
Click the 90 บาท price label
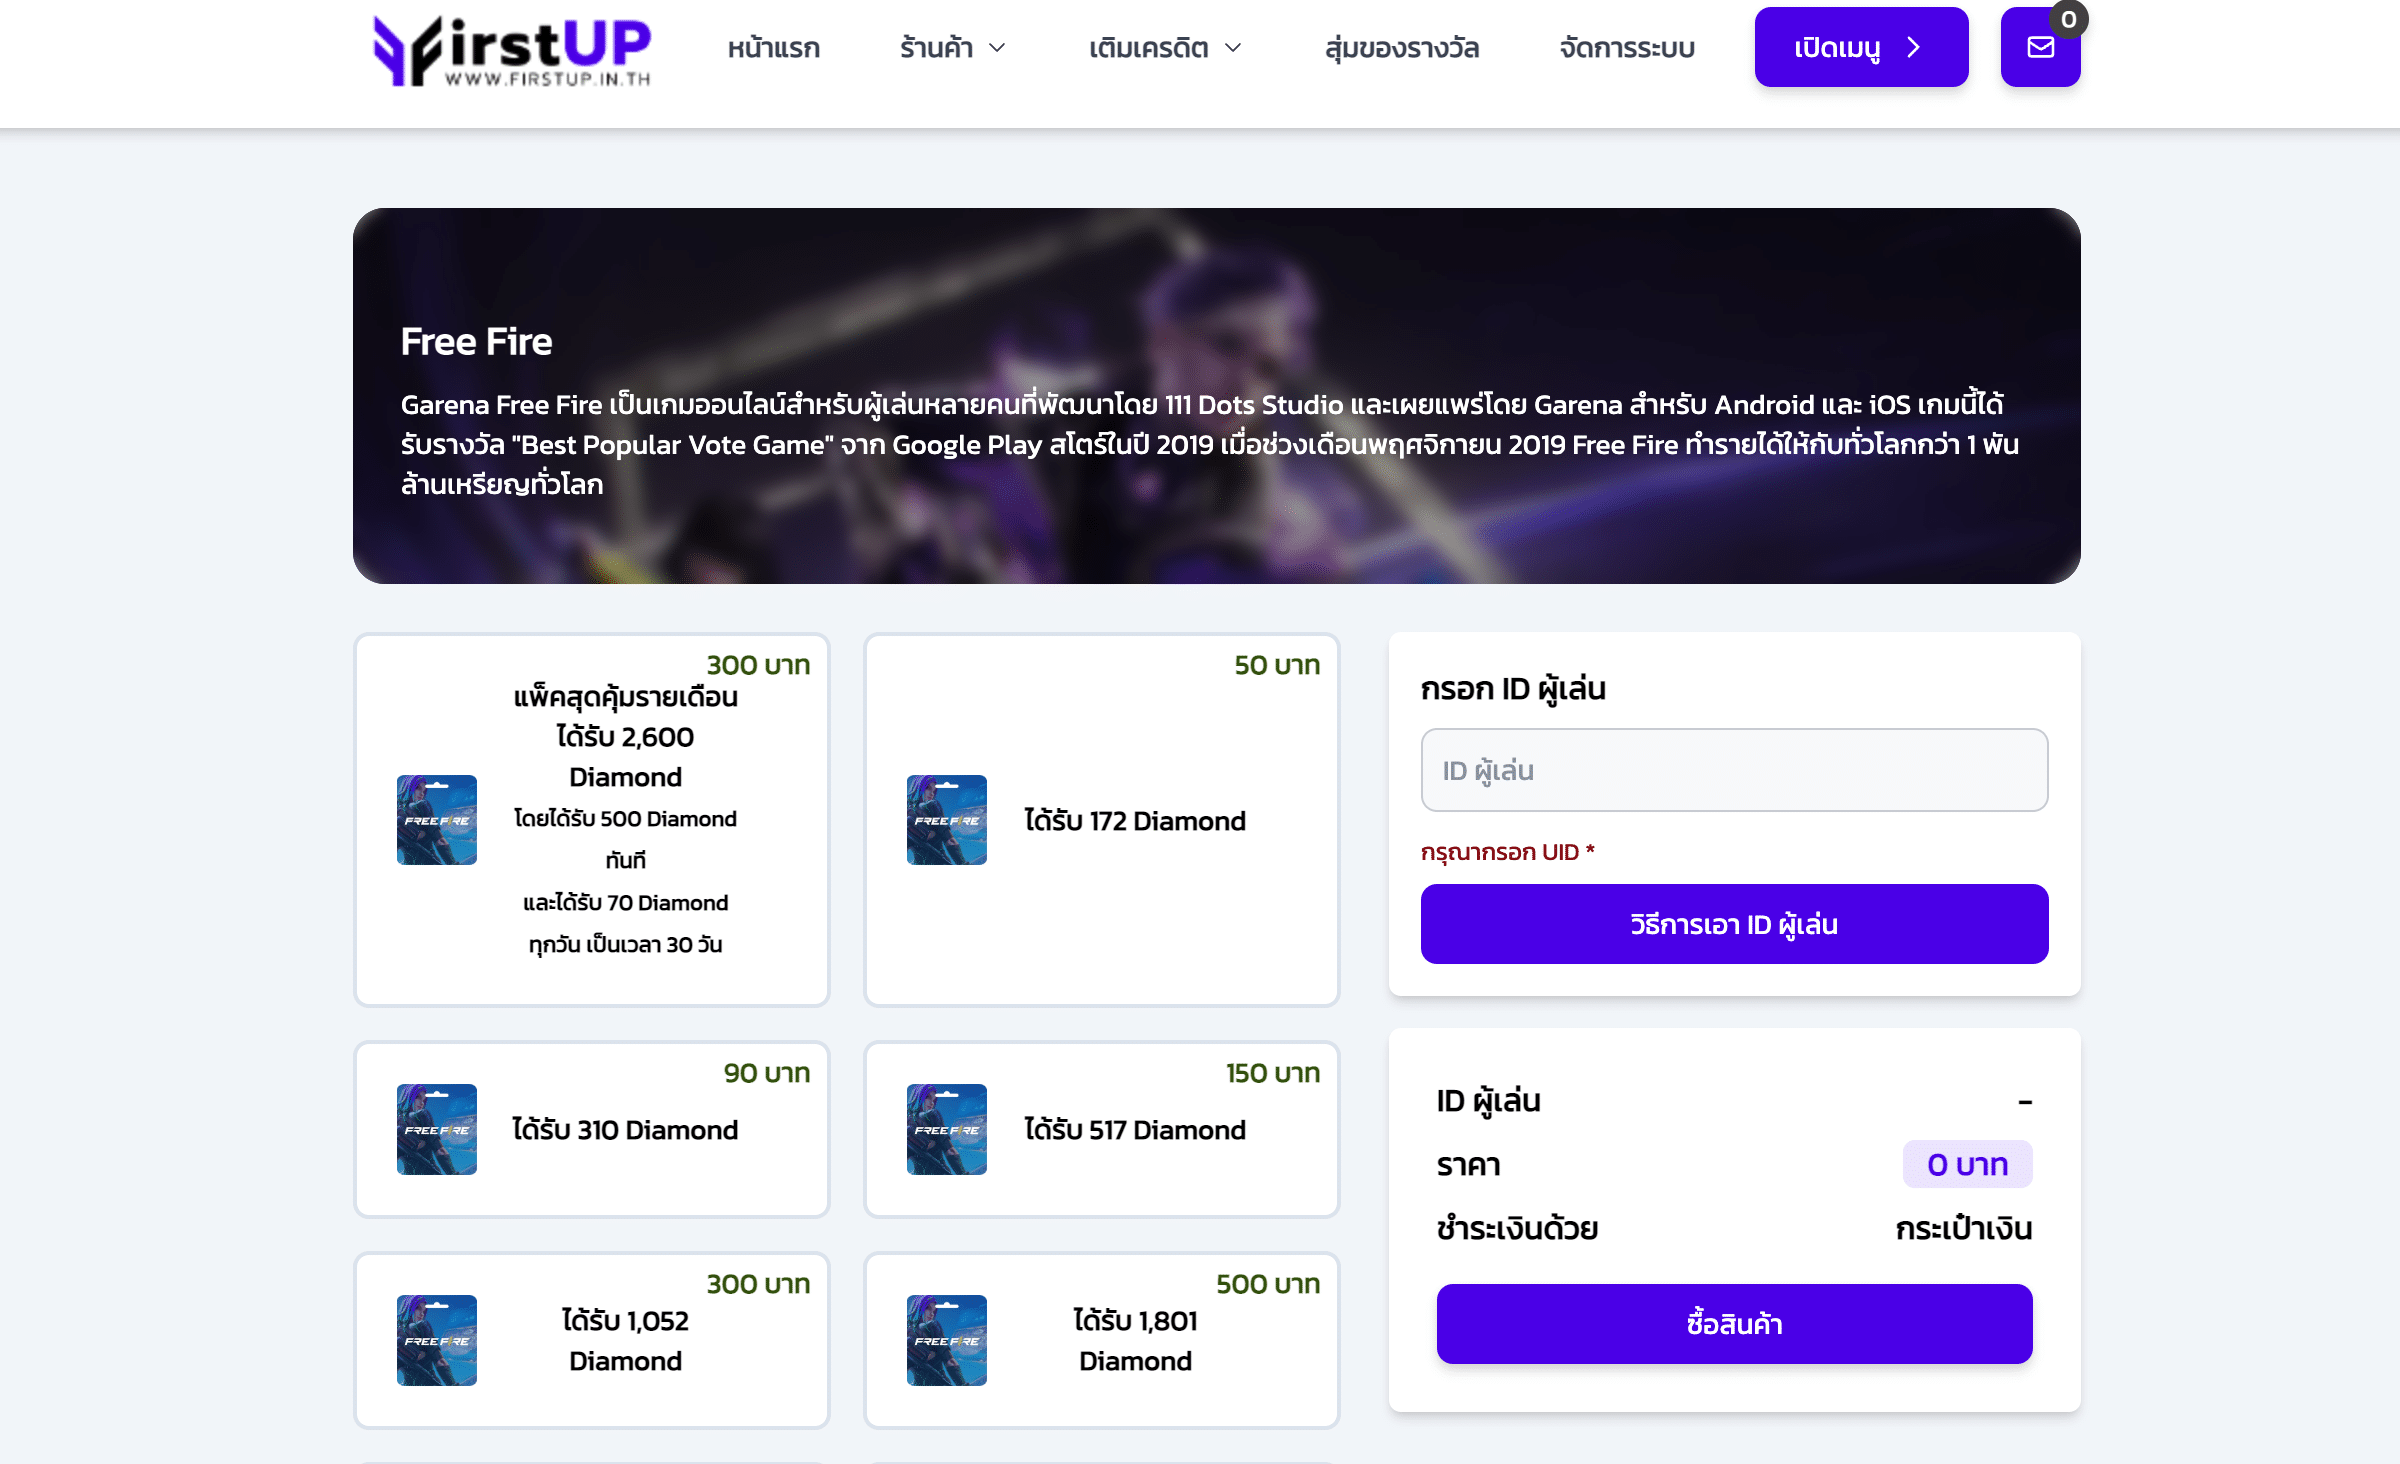click(x=767, y=1073)
